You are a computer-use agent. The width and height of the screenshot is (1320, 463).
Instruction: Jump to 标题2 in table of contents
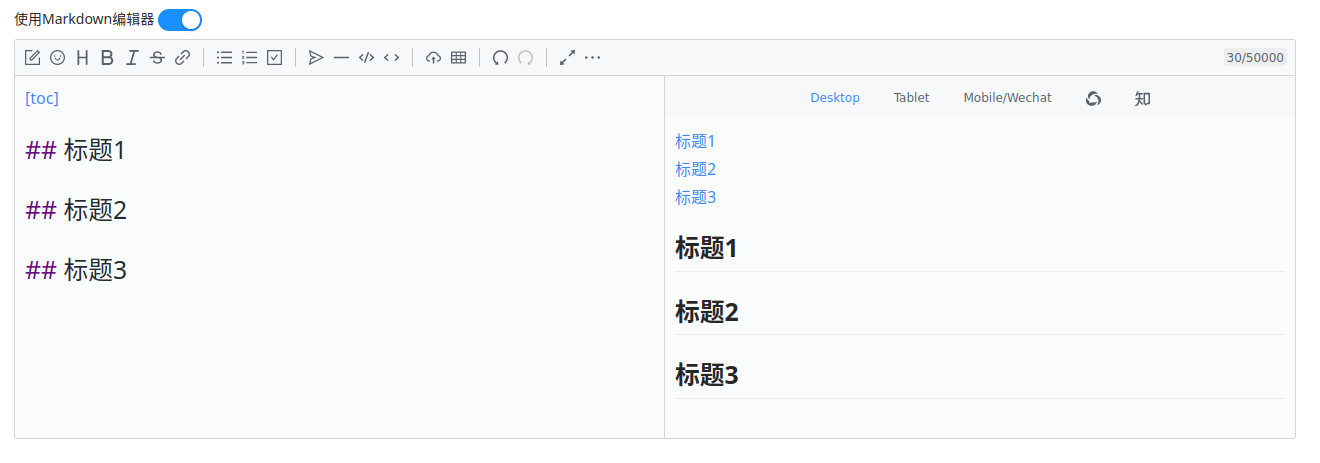tap(695, 170)
